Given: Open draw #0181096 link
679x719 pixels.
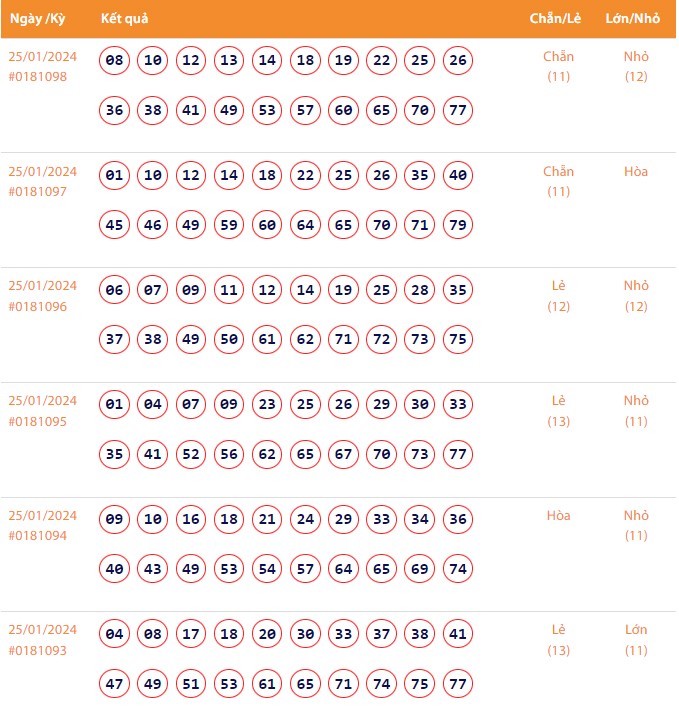Looking at the screenshot, I should [38, 306].
